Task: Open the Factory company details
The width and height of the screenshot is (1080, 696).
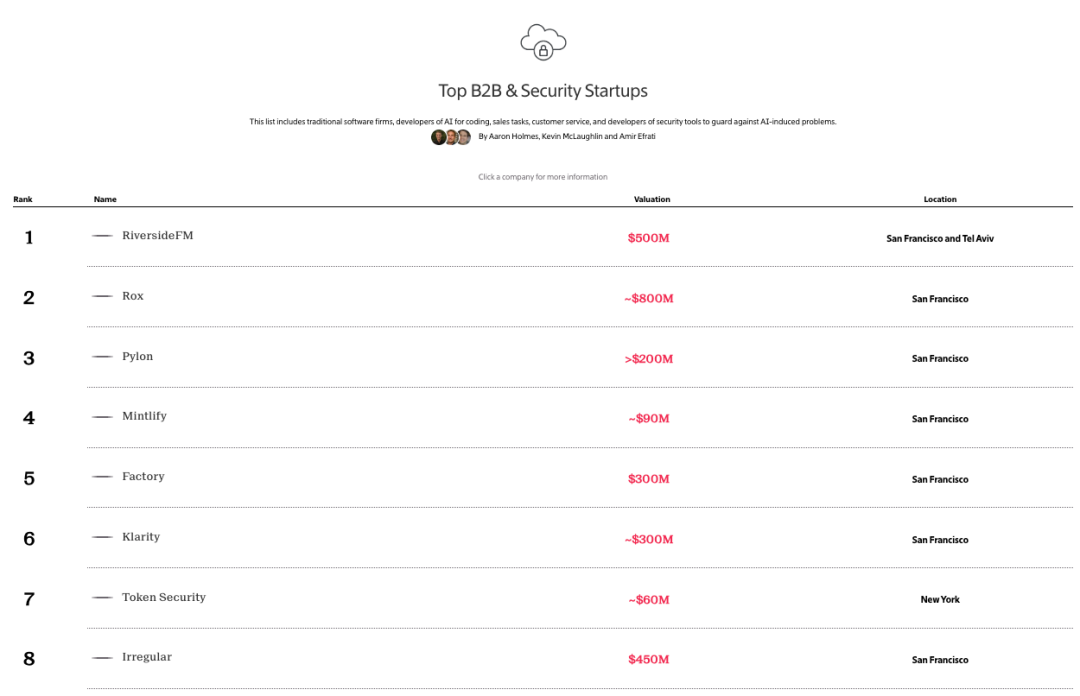Action: [143, 476]
